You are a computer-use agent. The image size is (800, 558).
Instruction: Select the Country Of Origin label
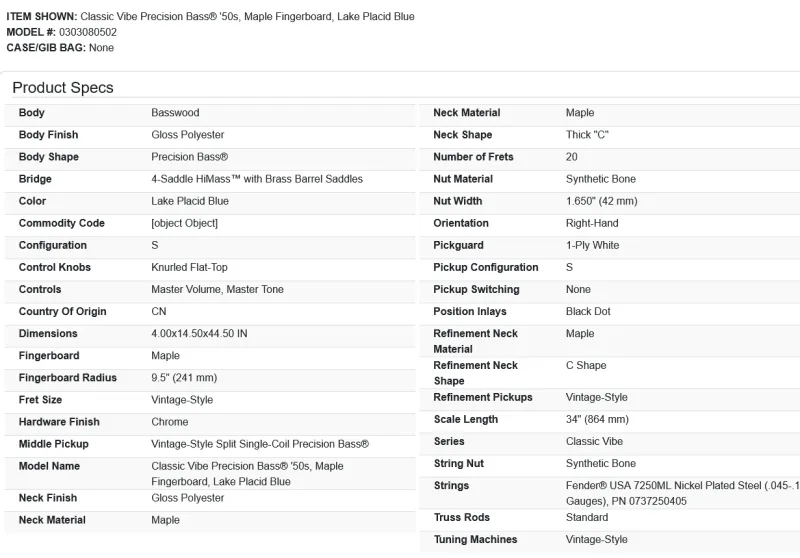point(62,311)
